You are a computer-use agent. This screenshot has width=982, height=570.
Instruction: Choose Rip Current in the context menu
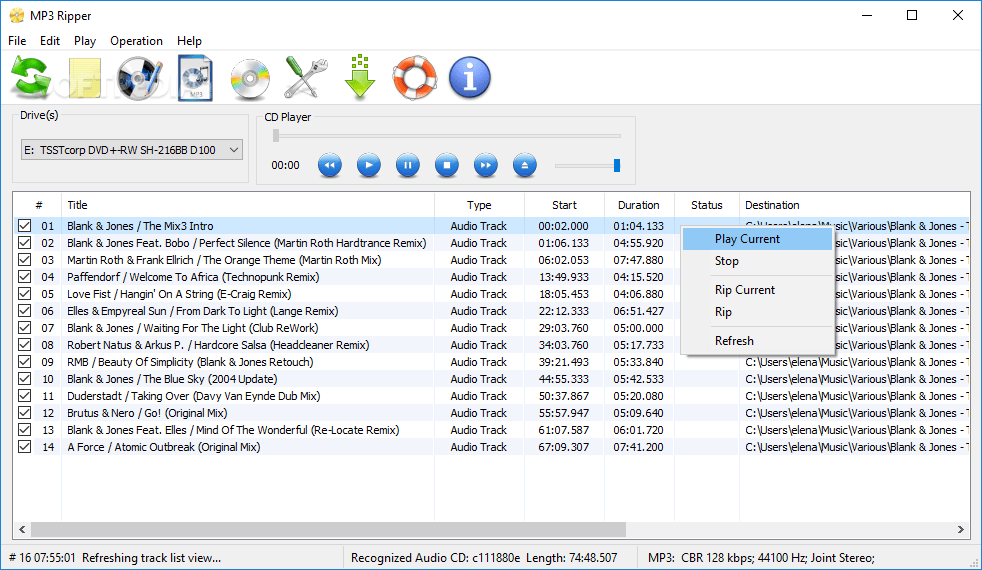tap(757, 290)
